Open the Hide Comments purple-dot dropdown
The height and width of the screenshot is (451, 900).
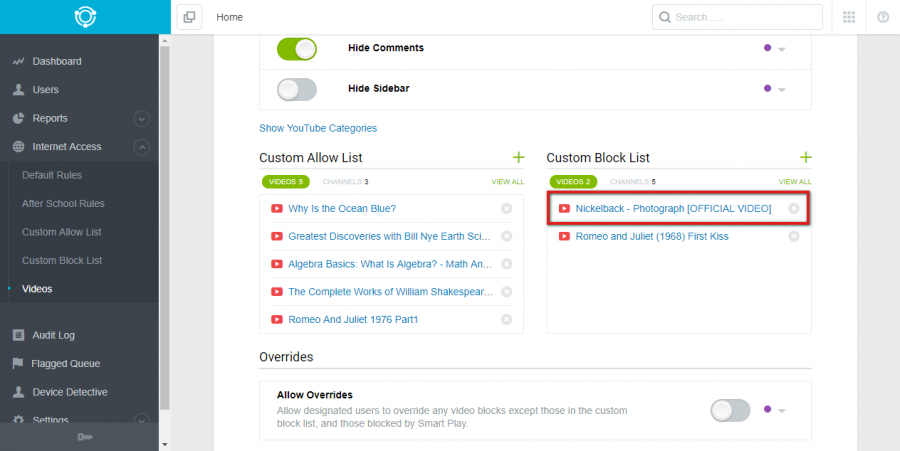[x=774, y=49]
